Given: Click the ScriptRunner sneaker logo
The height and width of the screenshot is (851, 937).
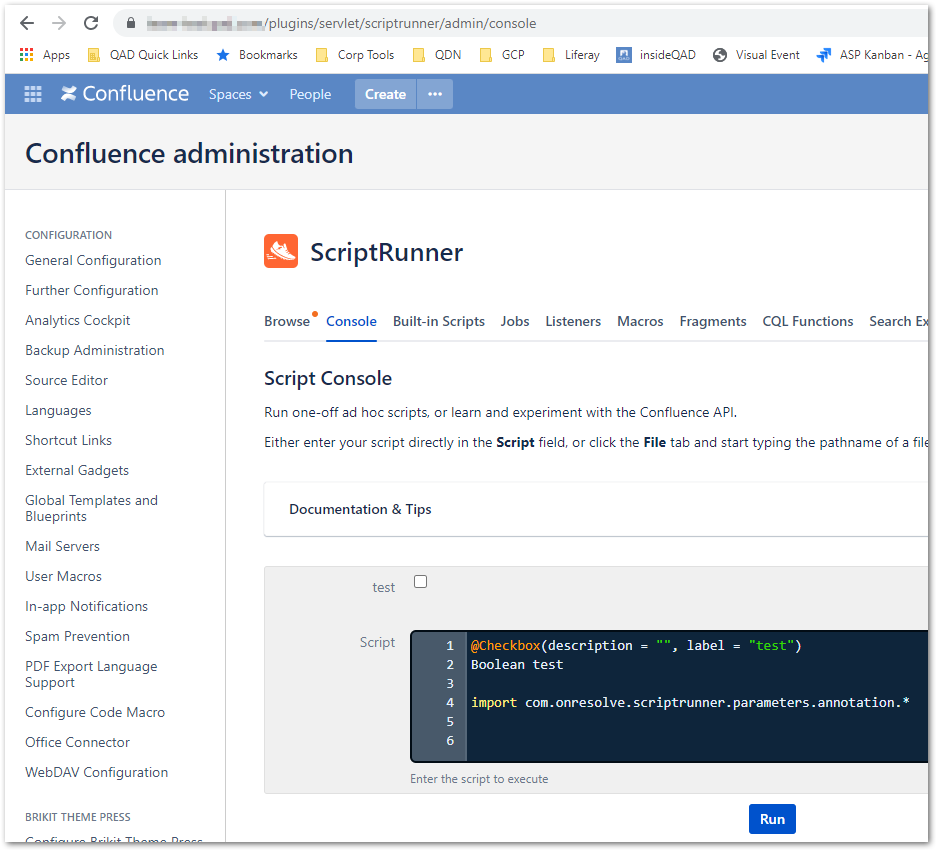Looking at the screenshot, I should click(x=281, y=251).
